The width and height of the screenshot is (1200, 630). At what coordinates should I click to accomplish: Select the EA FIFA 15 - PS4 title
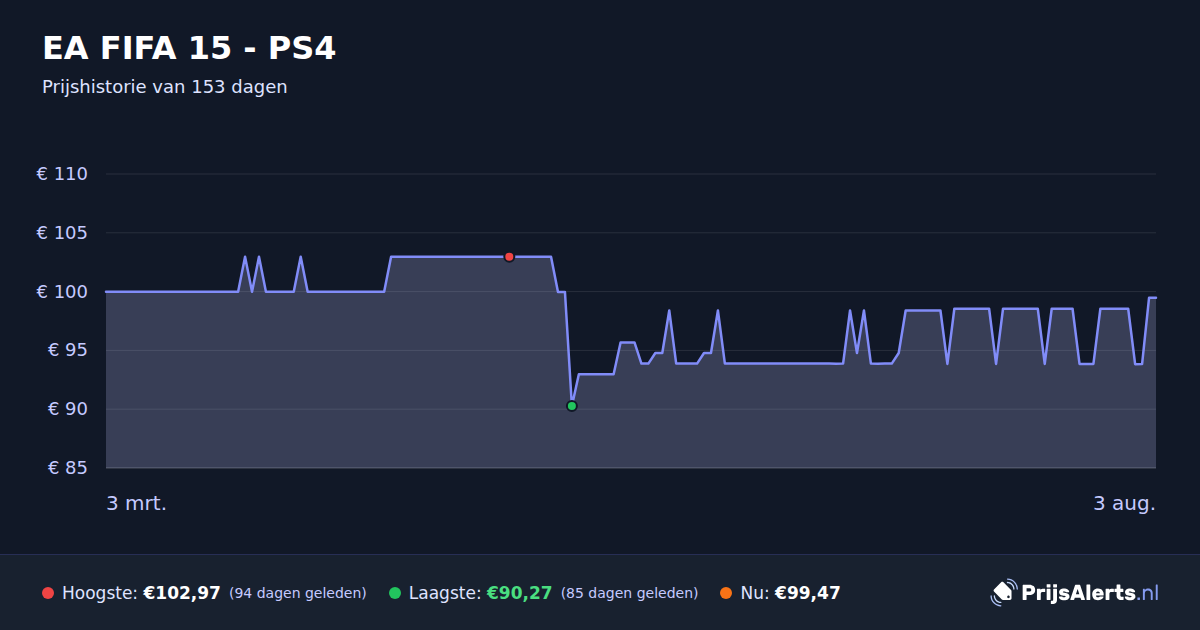pyautogui.click(x=189, y=48)
